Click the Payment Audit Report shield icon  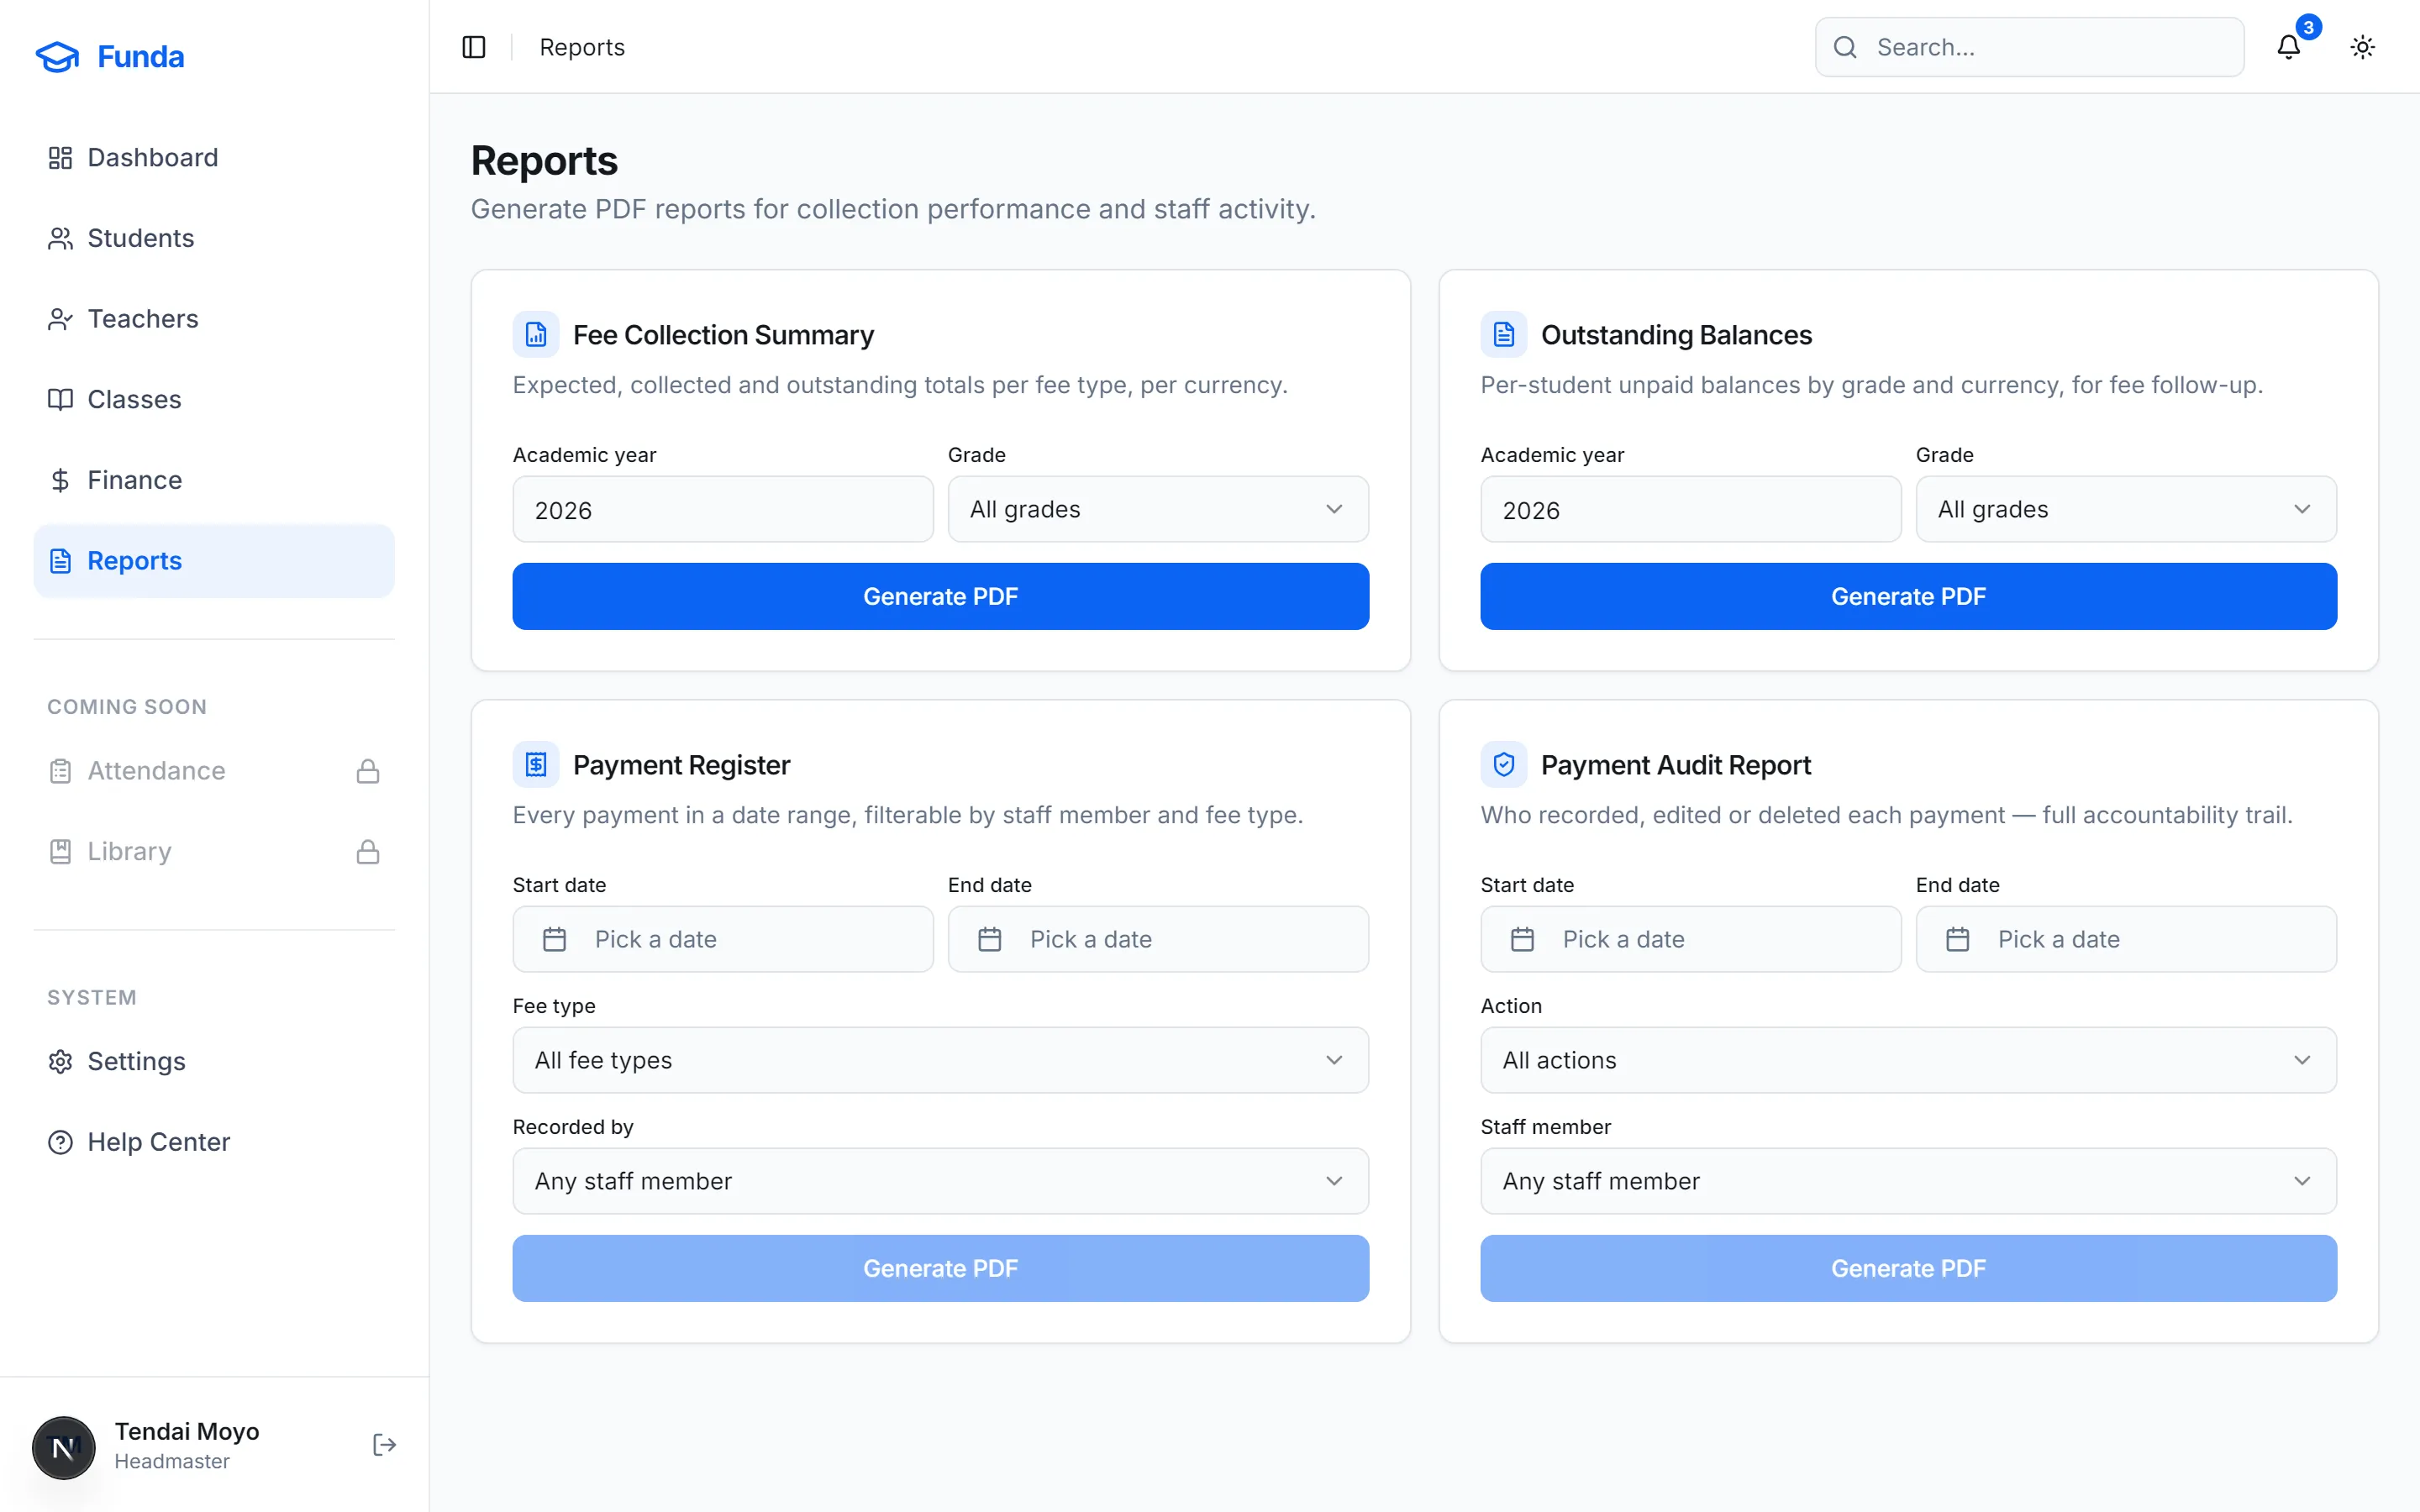point(1504,764)
